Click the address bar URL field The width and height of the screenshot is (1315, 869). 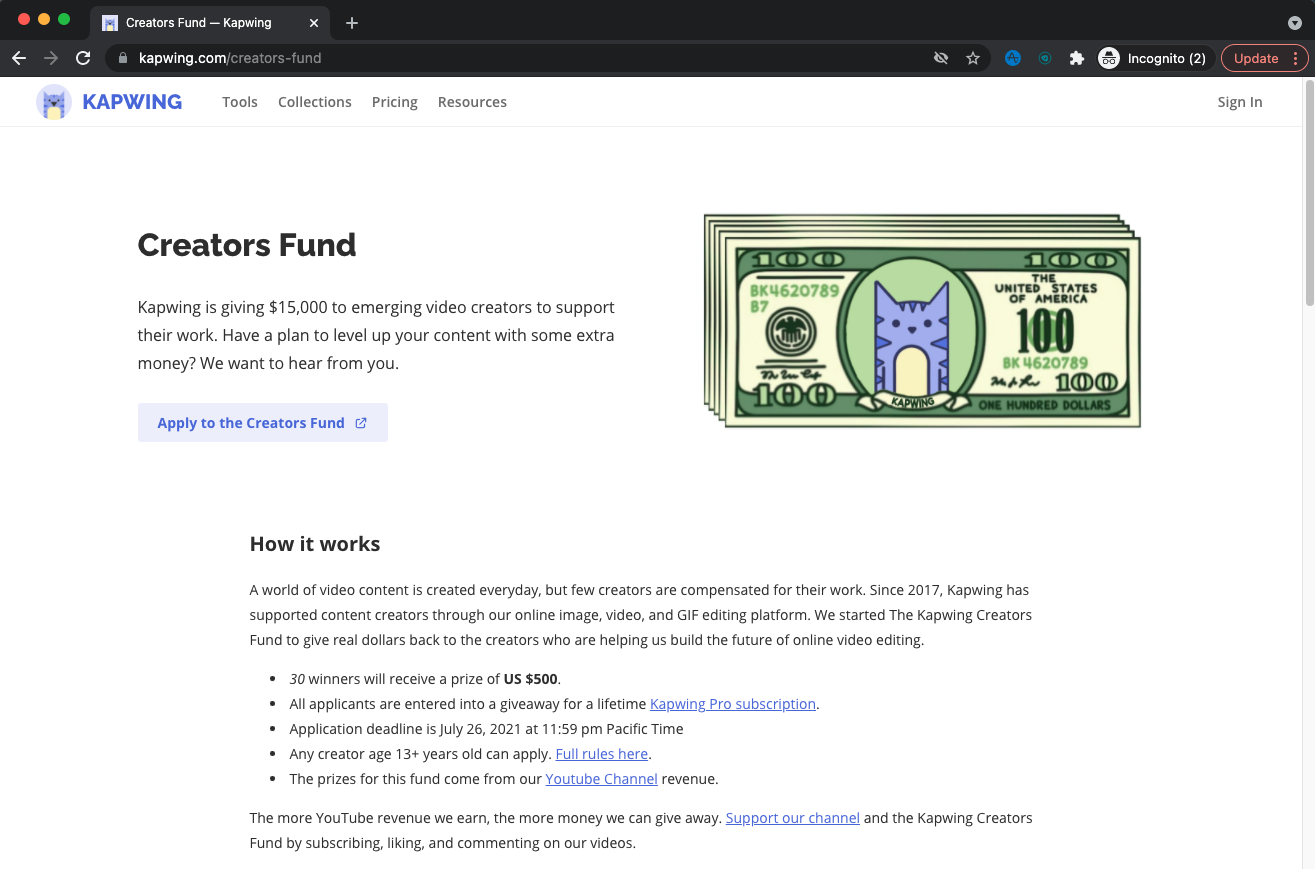click(500, 58)
